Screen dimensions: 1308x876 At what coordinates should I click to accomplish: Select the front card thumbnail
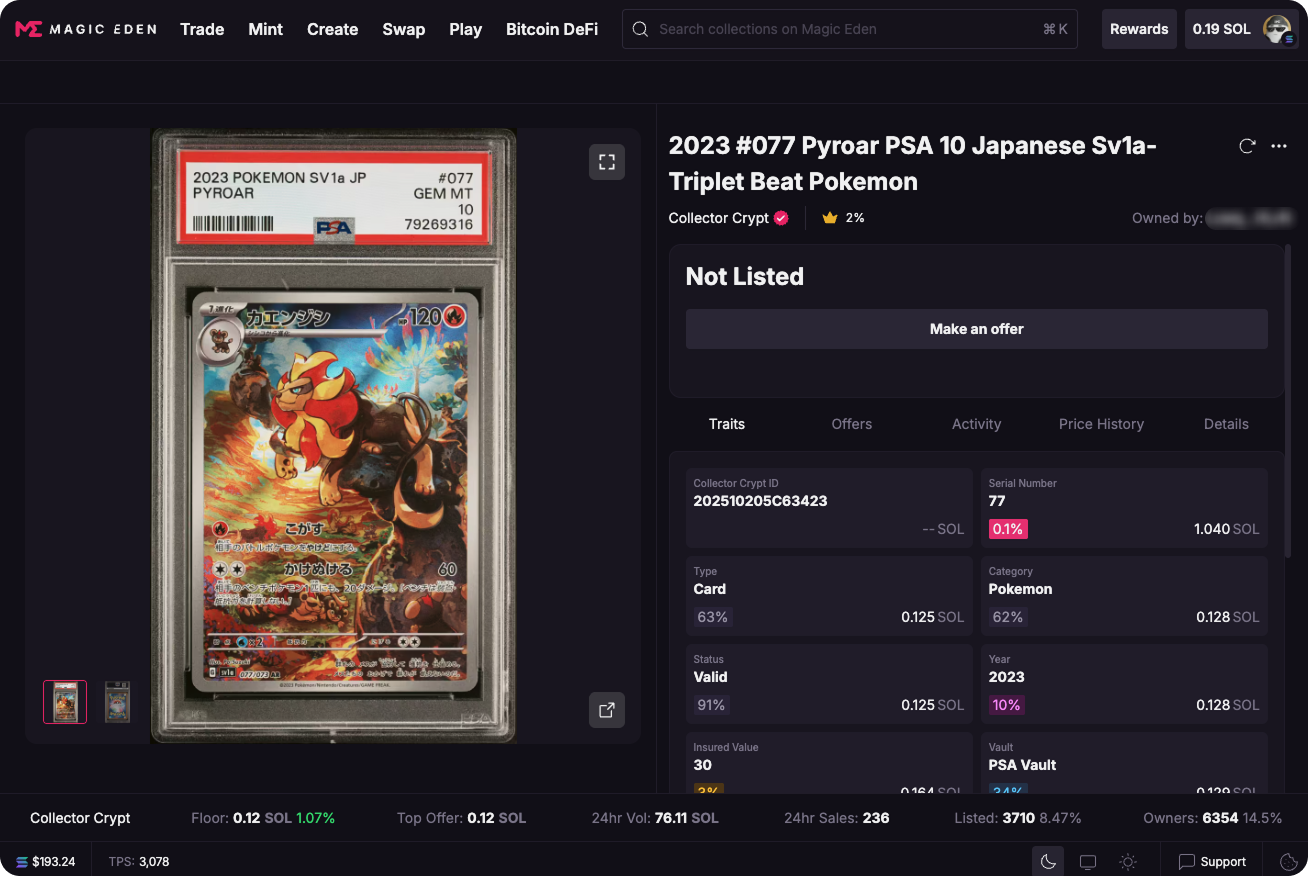pyautogui.click(x=65, y=701)
